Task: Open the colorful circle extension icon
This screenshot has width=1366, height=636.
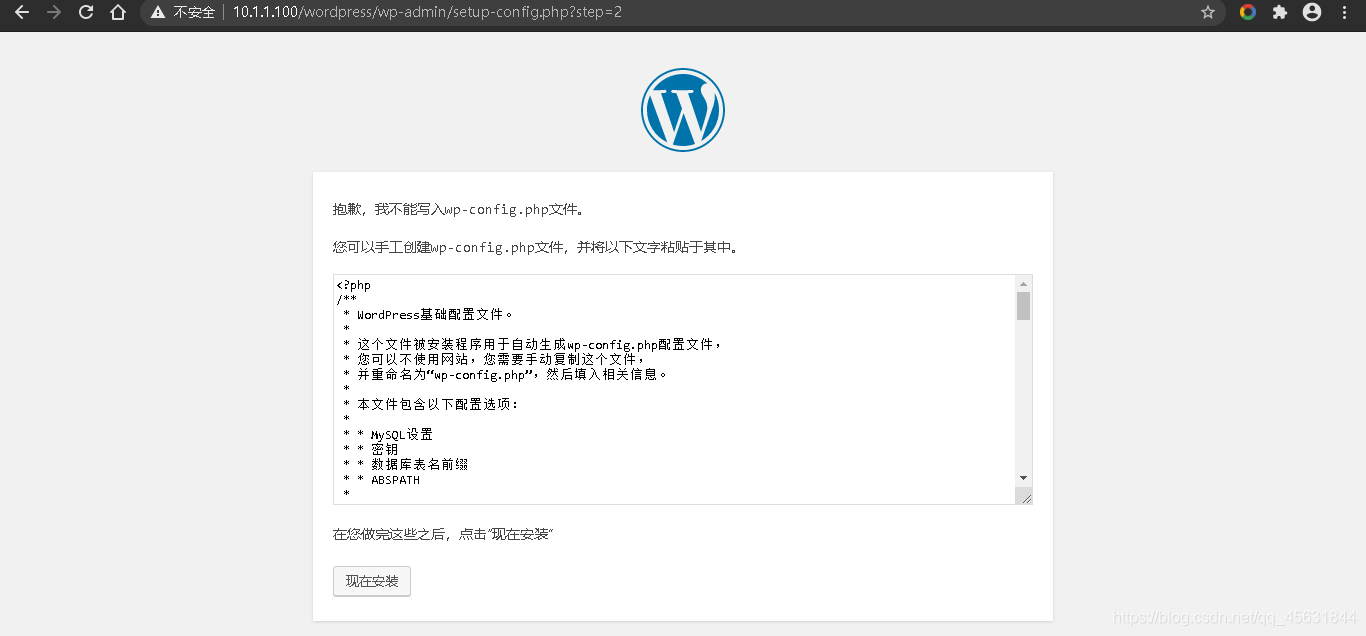Action: click(x=1248, y=12)
